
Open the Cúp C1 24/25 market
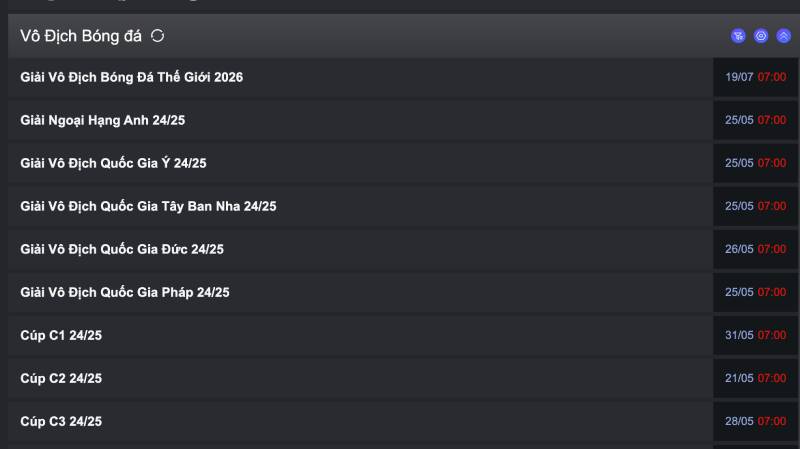tap(61, 335)
